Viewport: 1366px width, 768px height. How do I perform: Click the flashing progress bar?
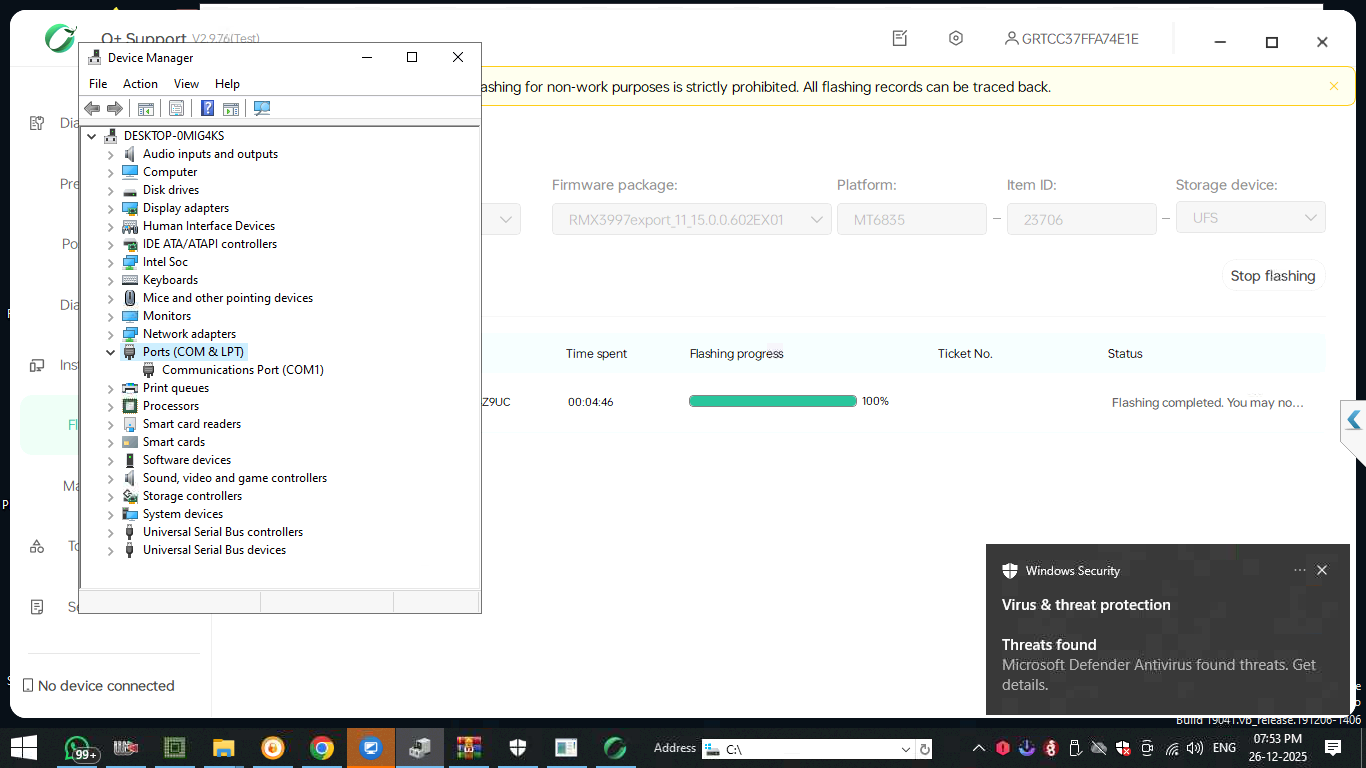[772, 401]
